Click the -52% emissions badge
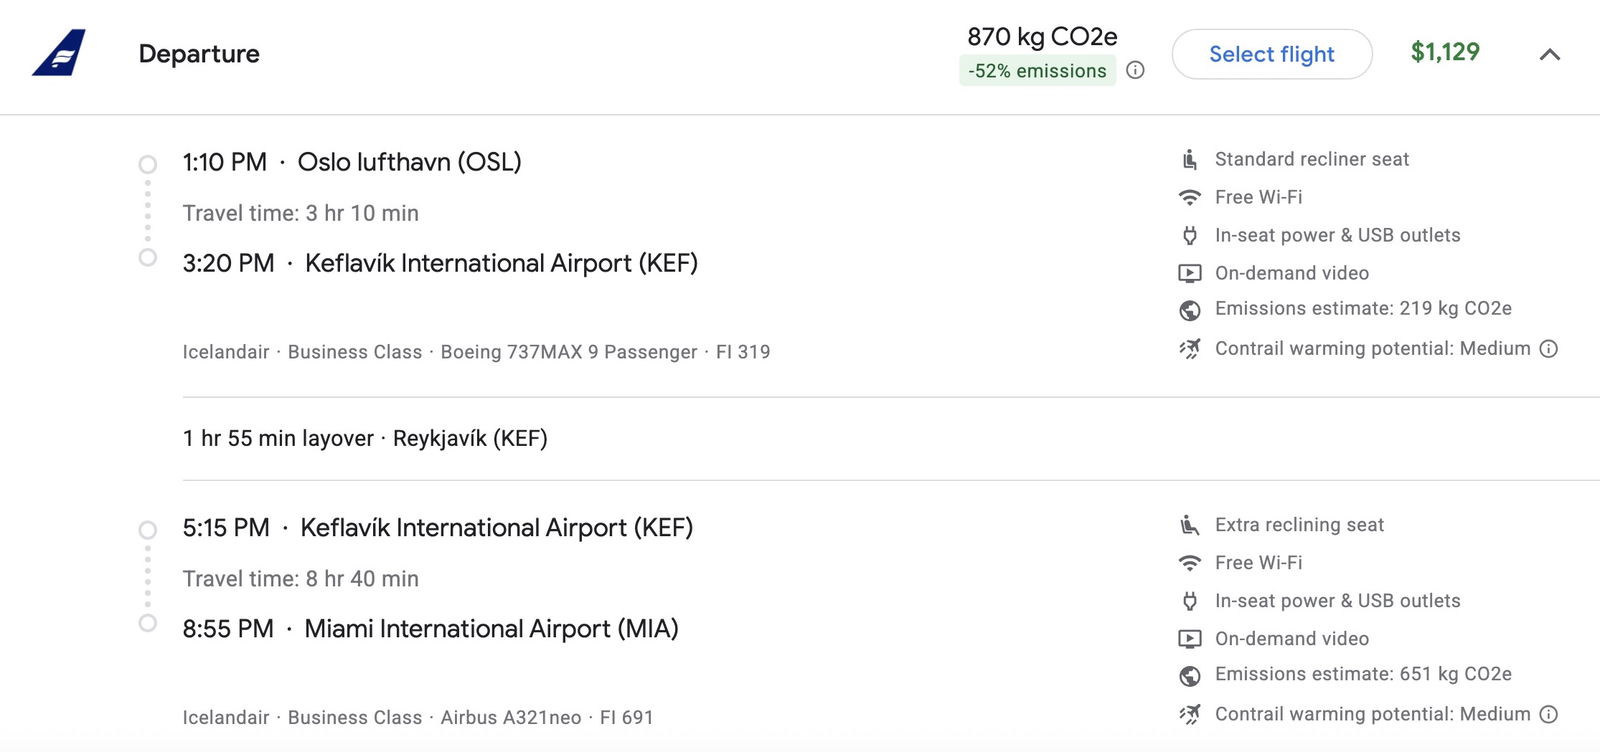Screen dimensions: 1600x752 (x=1037, y=71)
